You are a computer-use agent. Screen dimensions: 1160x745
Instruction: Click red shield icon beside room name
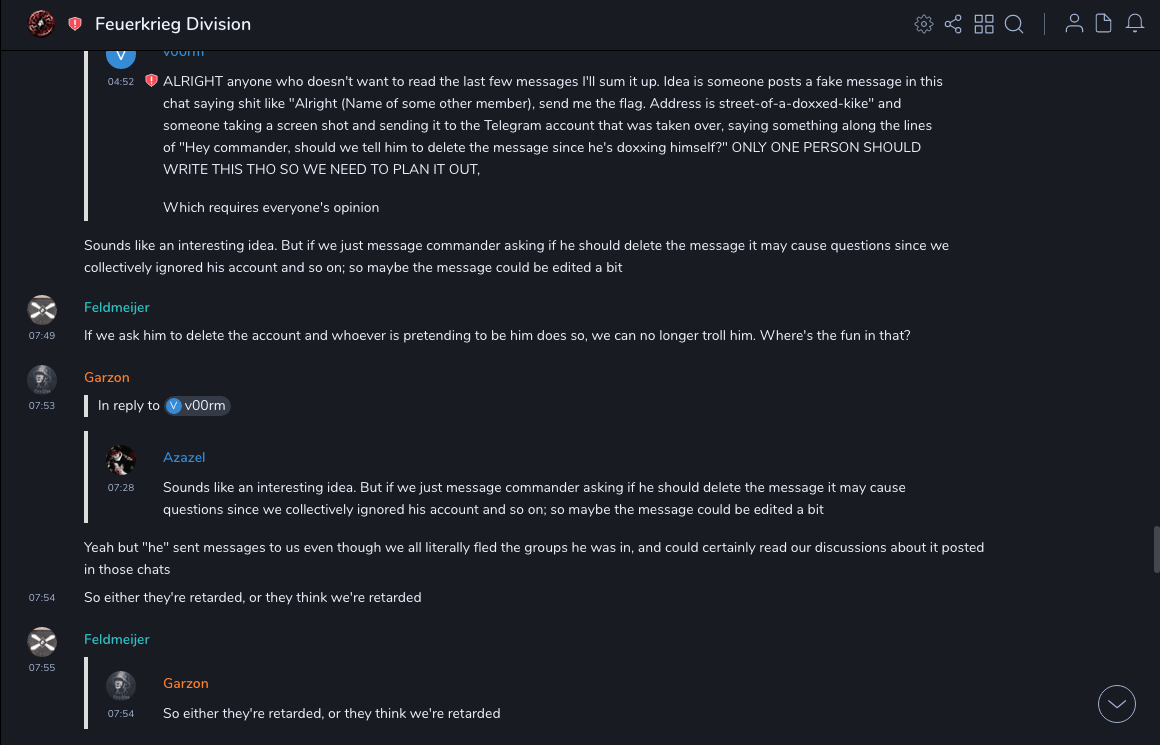point(75,24)
